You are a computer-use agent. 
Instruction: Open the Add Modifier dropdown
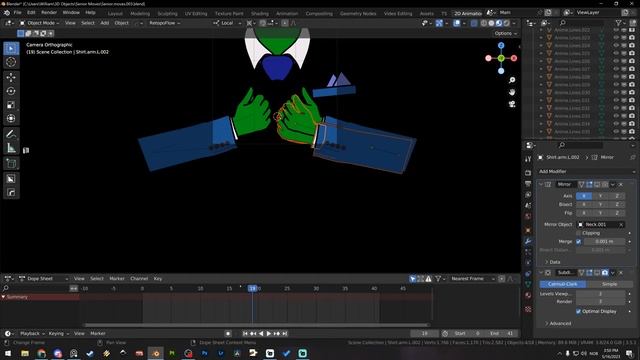pos(586,171)
